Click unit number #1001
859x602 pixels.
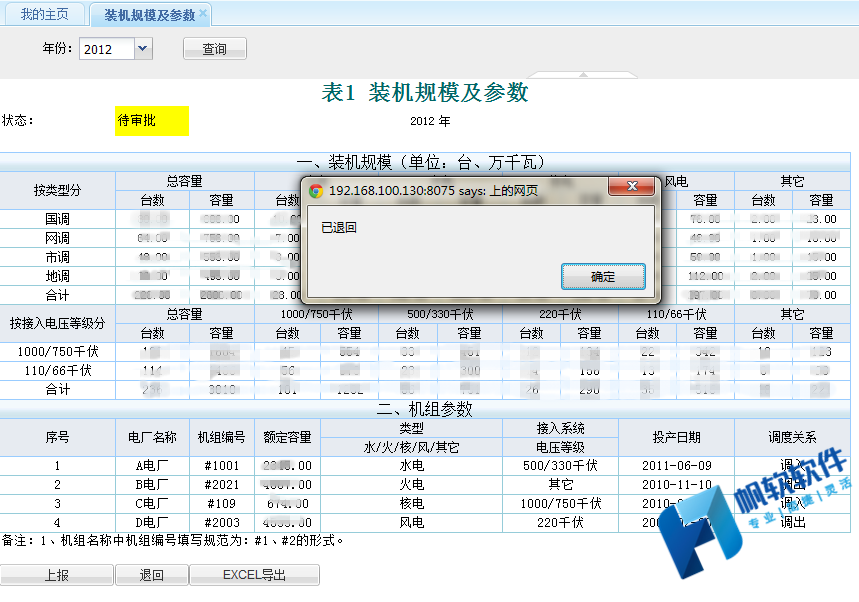pos(222,466)
